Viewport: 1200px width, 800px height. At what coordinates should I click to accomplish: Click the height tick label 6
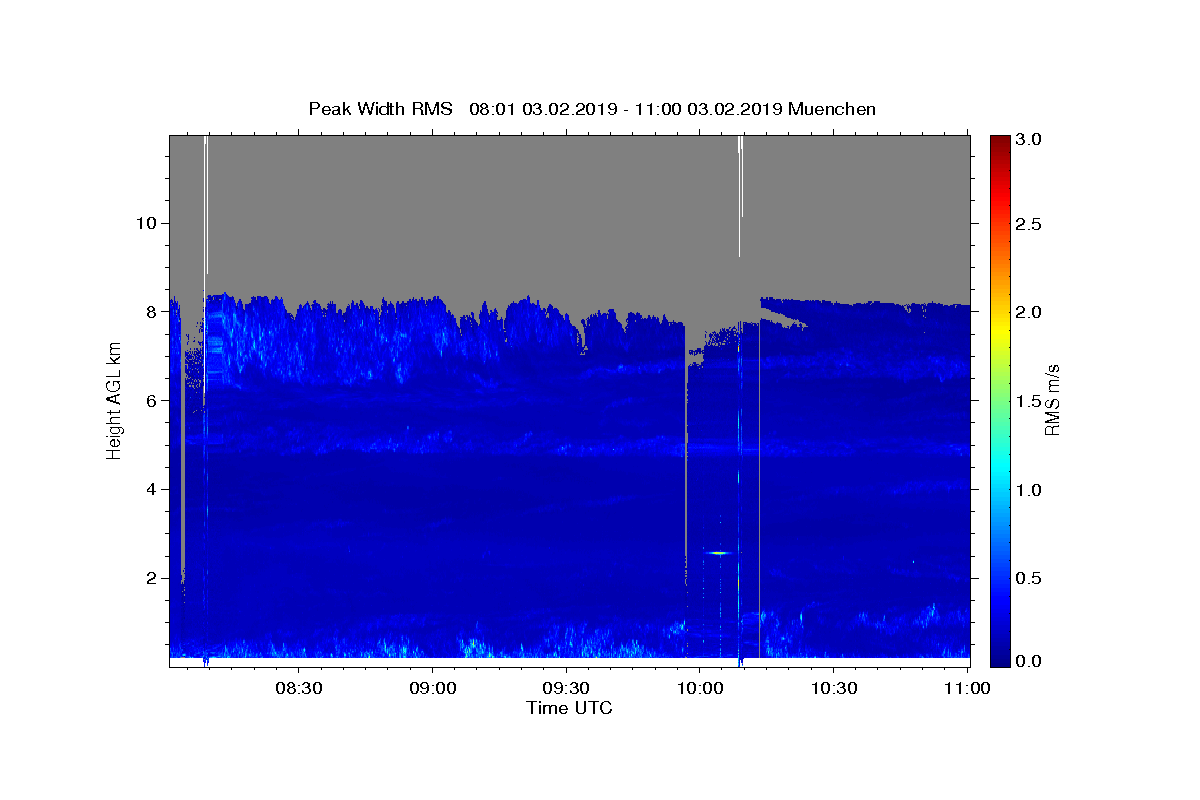[153, 401]
